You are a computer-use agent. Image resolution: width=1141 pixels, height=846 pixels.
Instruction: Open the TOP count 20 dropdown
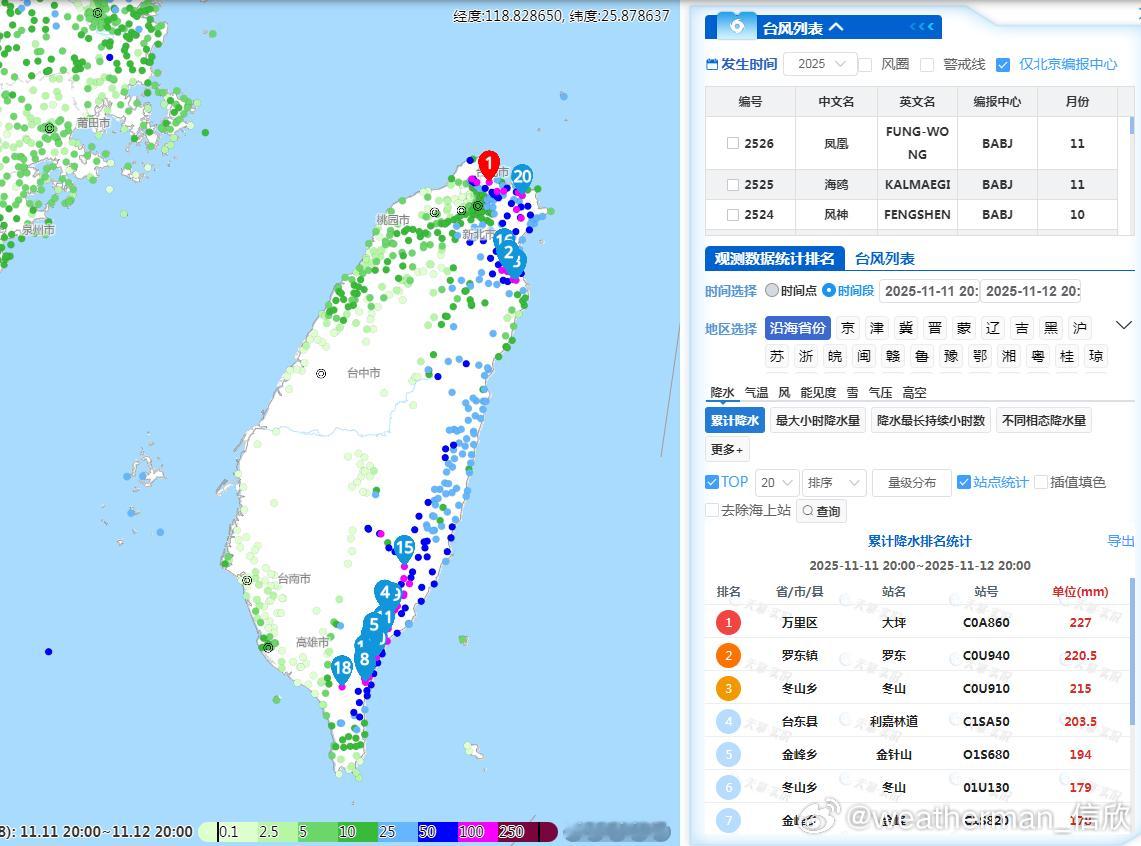tap(777, 482)
